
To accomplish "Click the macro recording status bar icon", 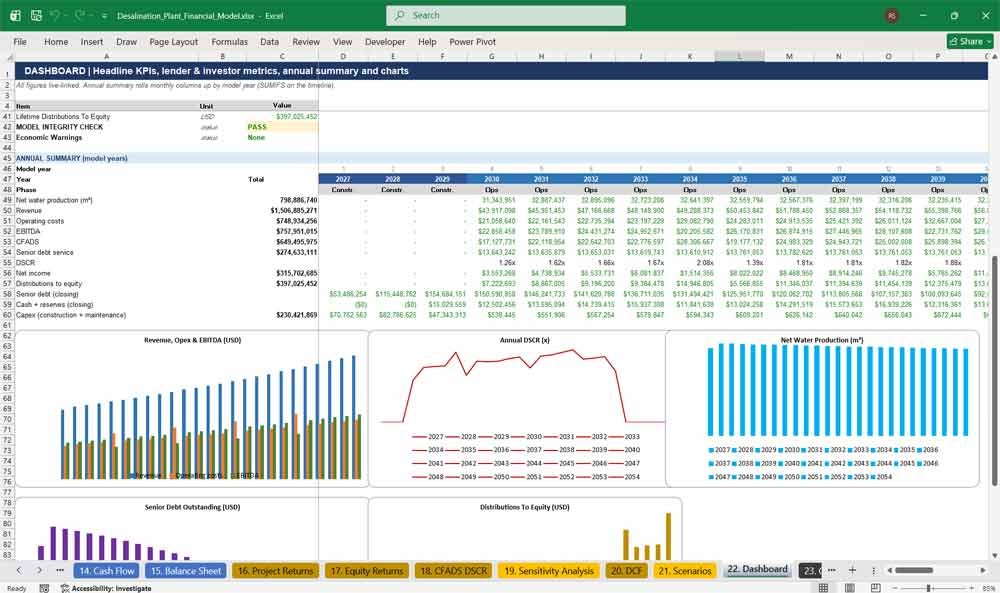I will point(44,588).
